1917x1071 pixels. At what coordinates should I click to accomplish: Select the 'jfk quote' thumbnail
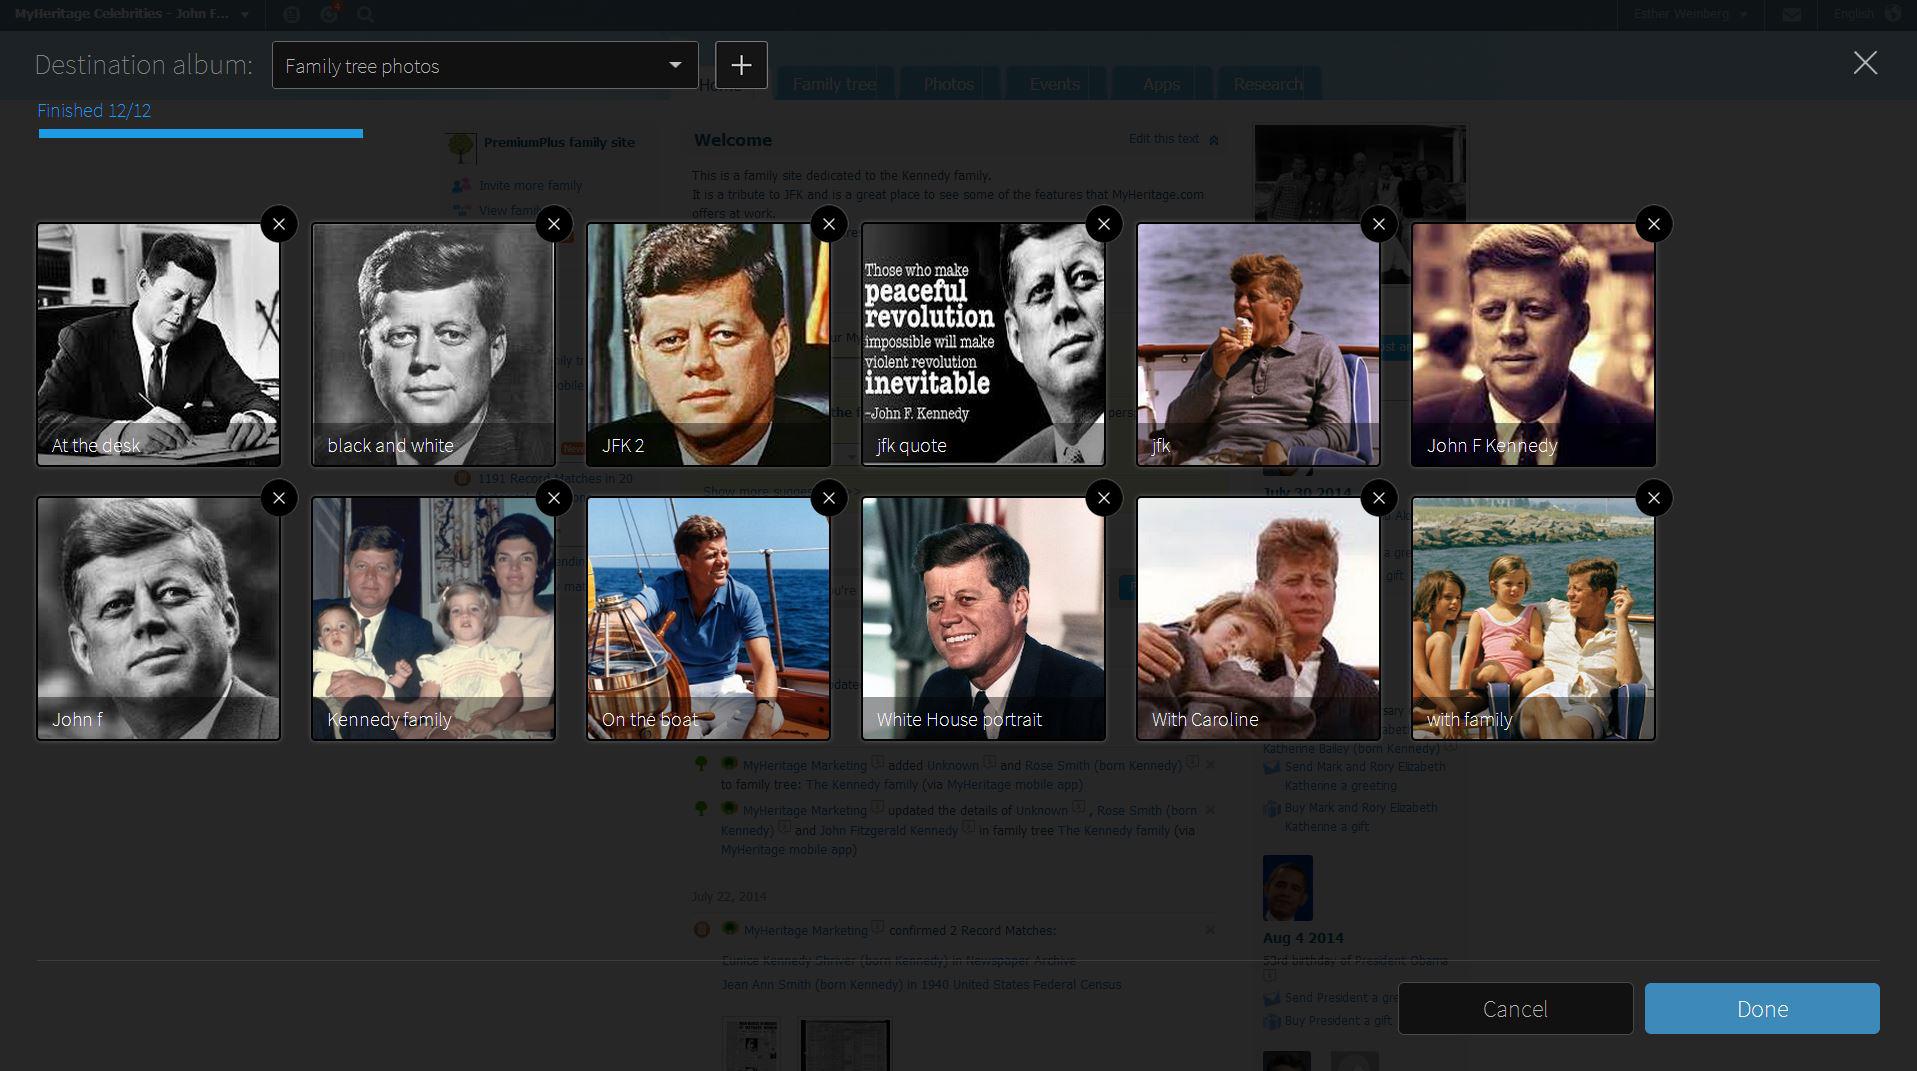point(983,344)
